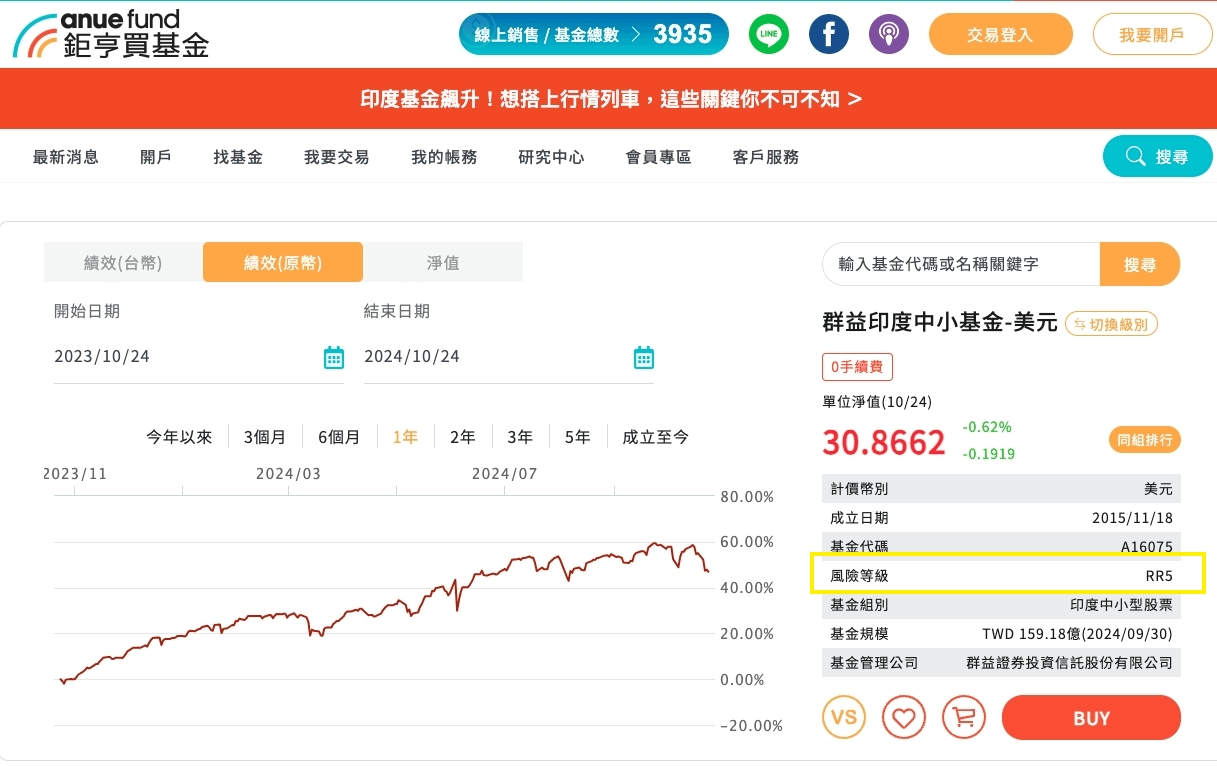Screen dimensions: 1217x766
Task: Click the inception date 2015/11/18
Action: (x=1133, y=518)
